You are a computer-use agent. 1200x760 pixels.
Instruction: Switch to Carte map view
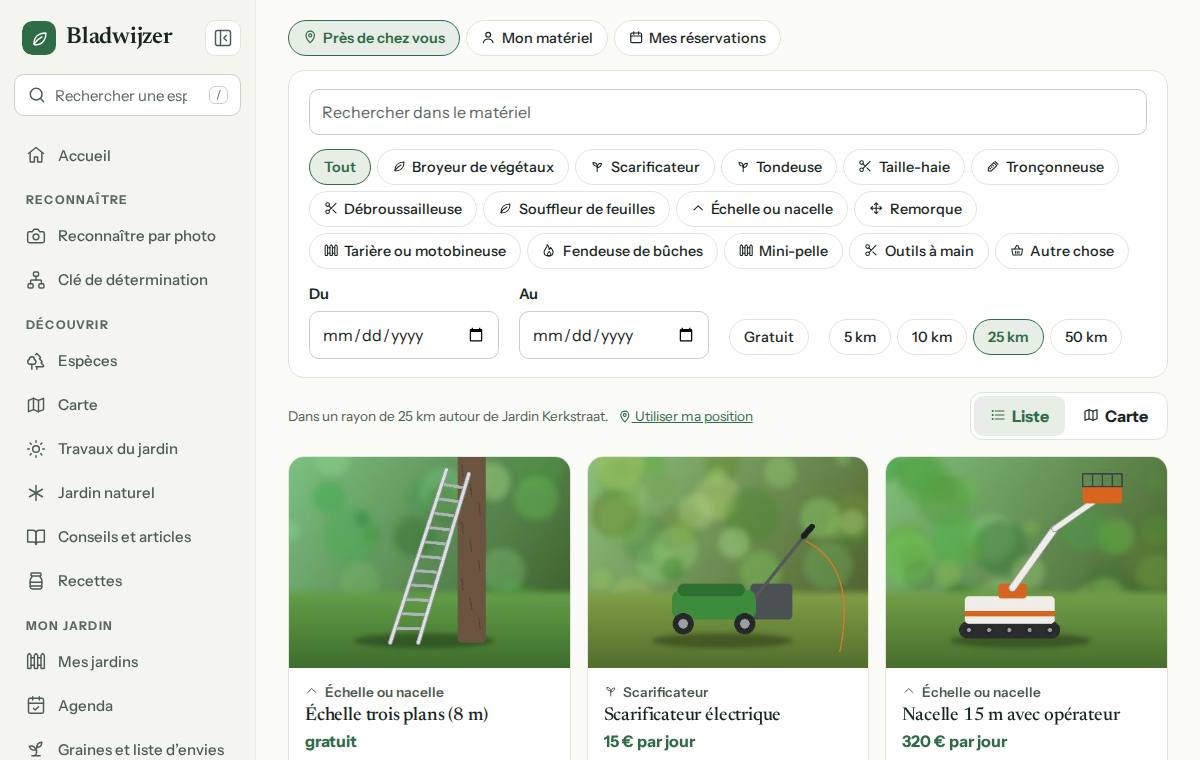tap(1115, 416)
